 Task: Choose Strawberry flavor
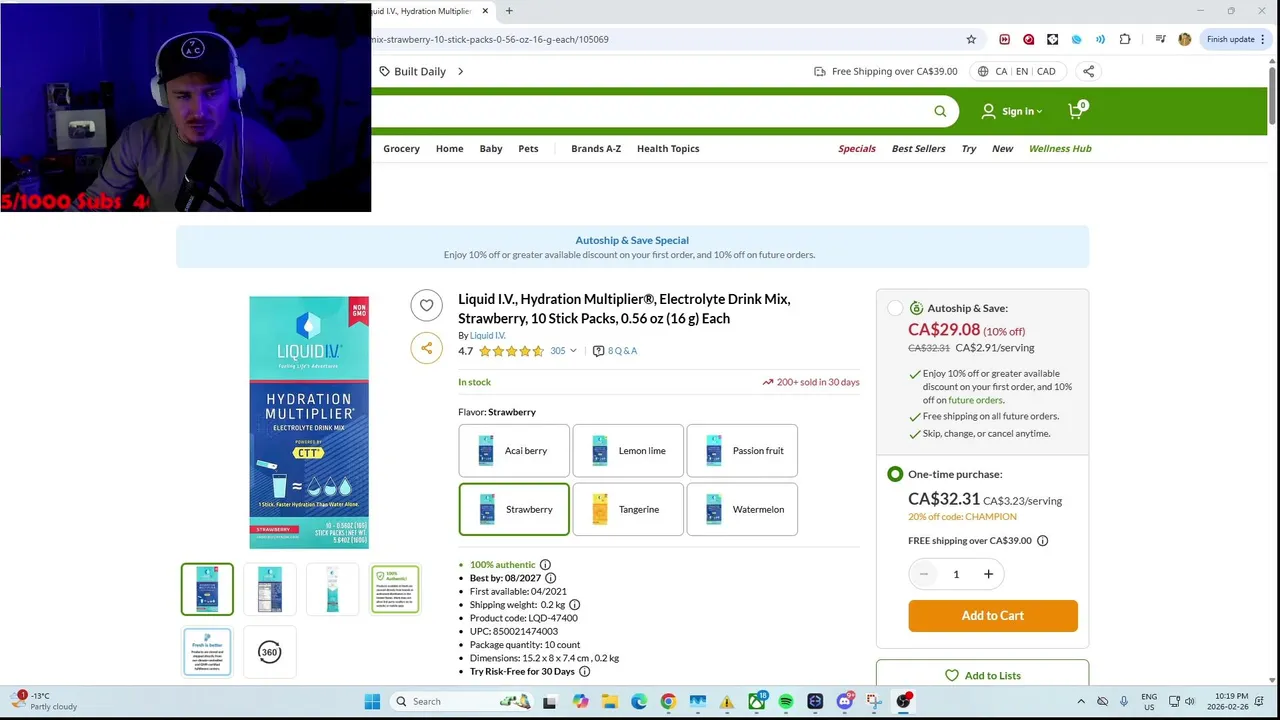(514, 510)
